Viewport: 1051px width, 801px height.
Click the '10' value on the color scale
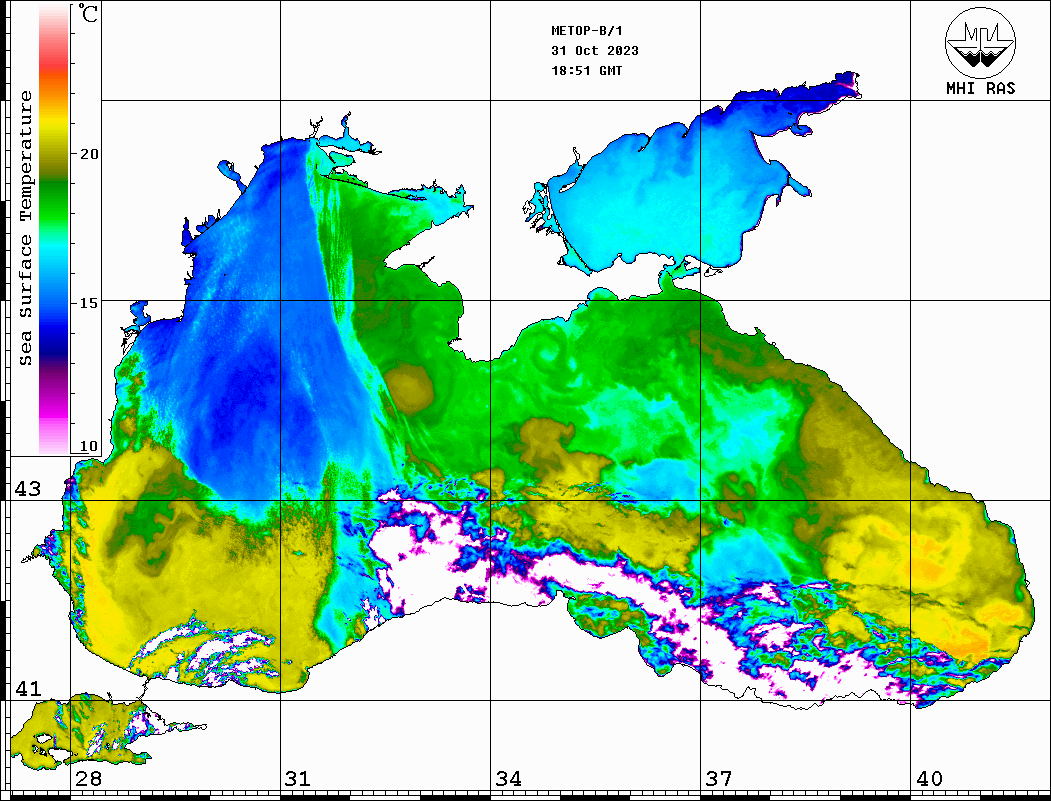(x=88, y=446)
